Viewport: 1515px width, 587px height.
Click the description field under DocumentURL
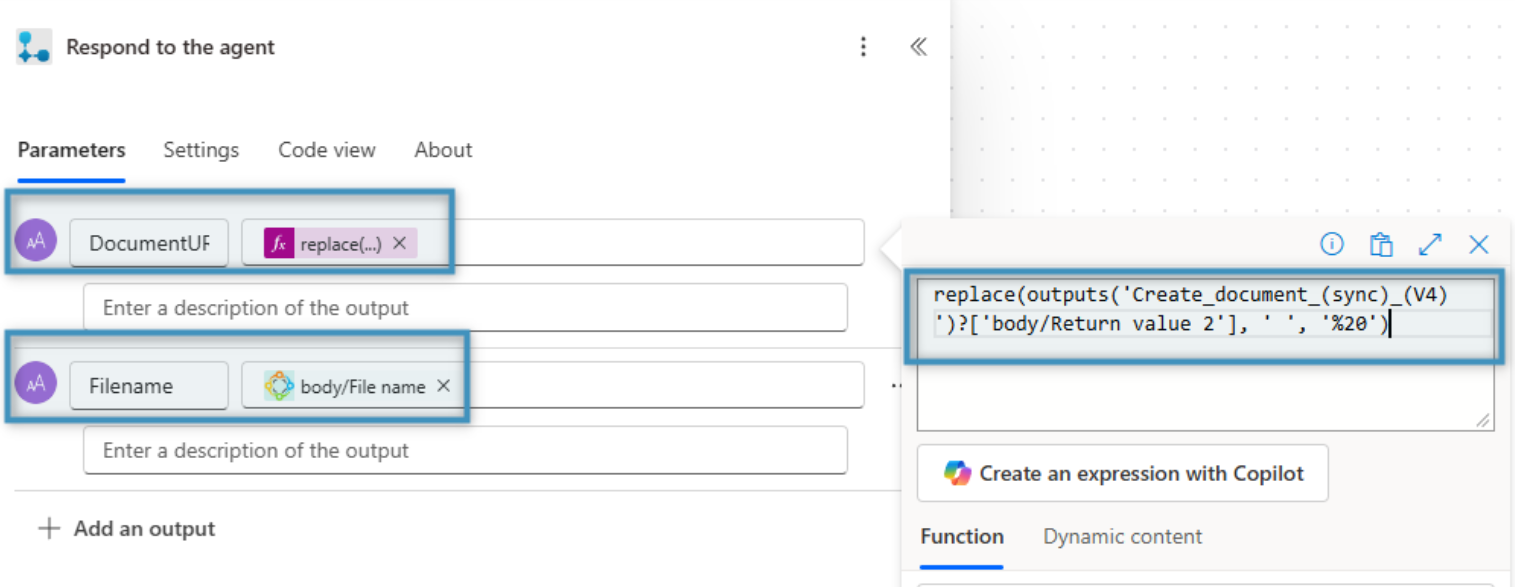coord(465,308)
